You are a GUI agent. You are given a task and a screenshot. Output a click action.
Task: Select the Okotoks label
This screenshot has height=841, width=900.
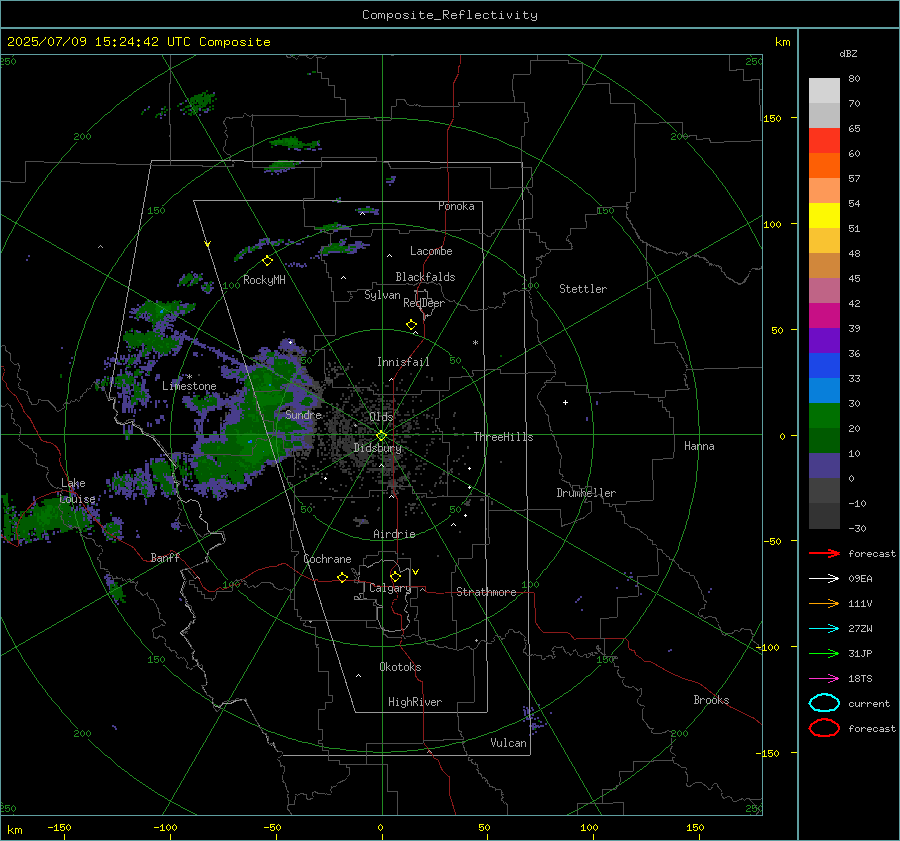point(400,667)
